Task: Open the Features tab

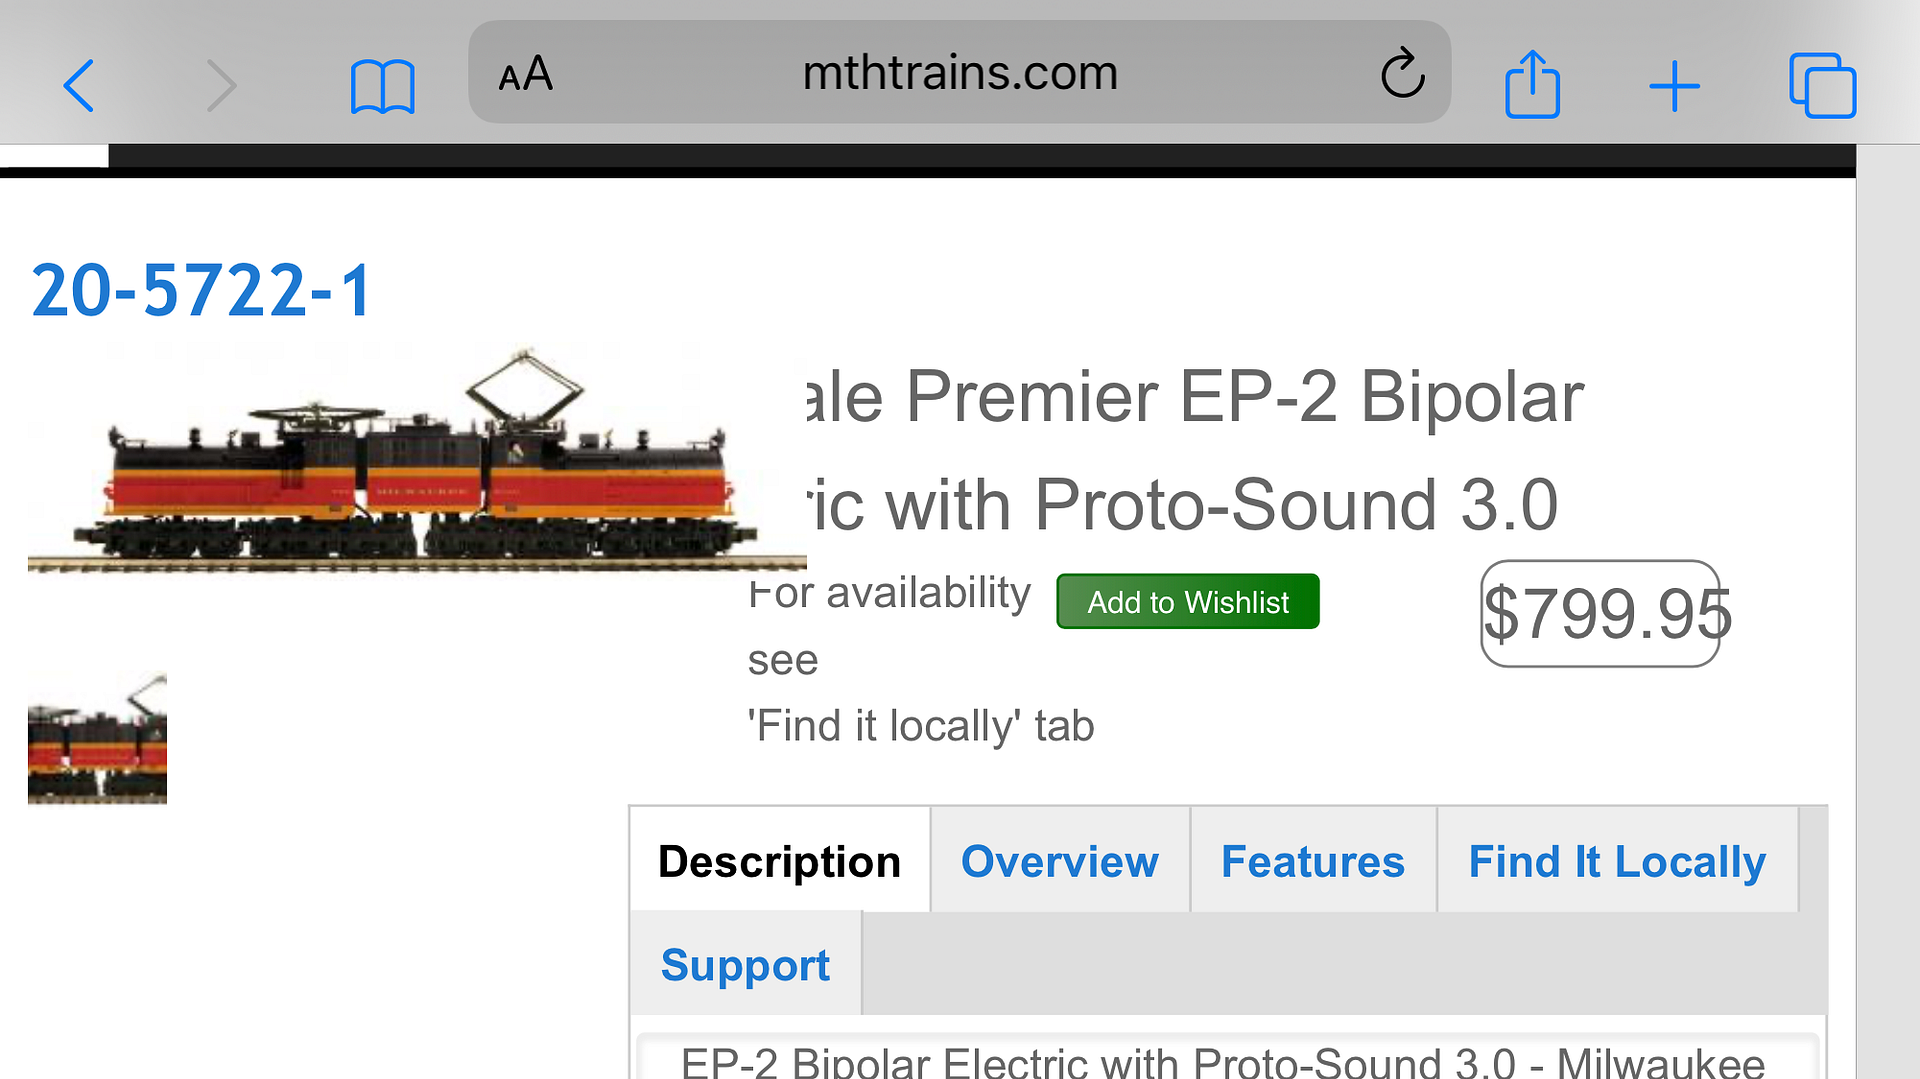Action: [x=1312, y=861]
